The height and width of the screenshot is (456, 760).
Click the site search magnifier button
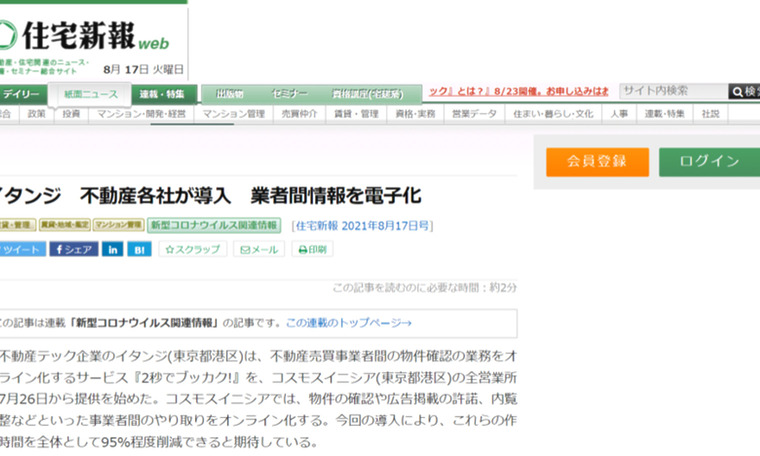click(743, 92)
